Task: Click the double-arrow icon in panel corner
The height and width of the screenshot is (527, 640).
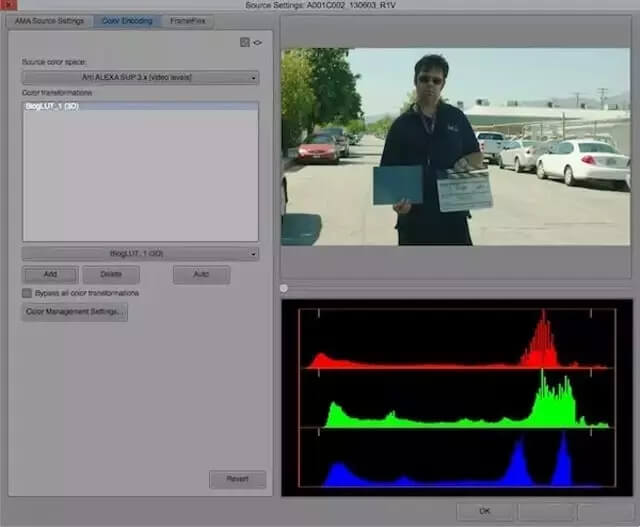Action: [x=257, y=42]
